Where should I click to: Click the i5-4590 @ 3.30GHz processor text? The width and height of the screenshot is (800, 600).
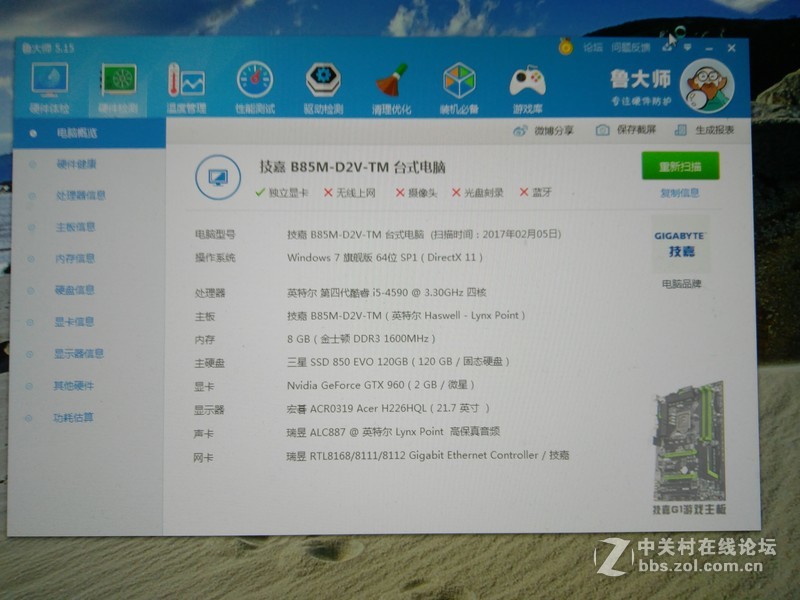(429, 293)
